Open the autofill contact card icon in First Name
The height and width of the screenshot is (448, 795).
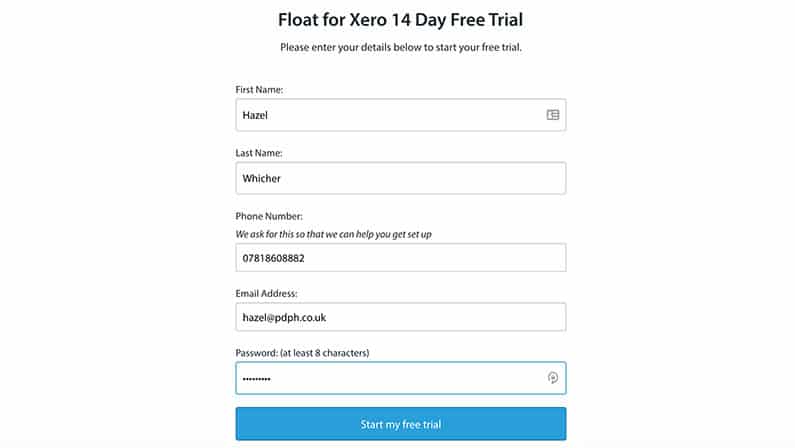[x=553, y=115]
